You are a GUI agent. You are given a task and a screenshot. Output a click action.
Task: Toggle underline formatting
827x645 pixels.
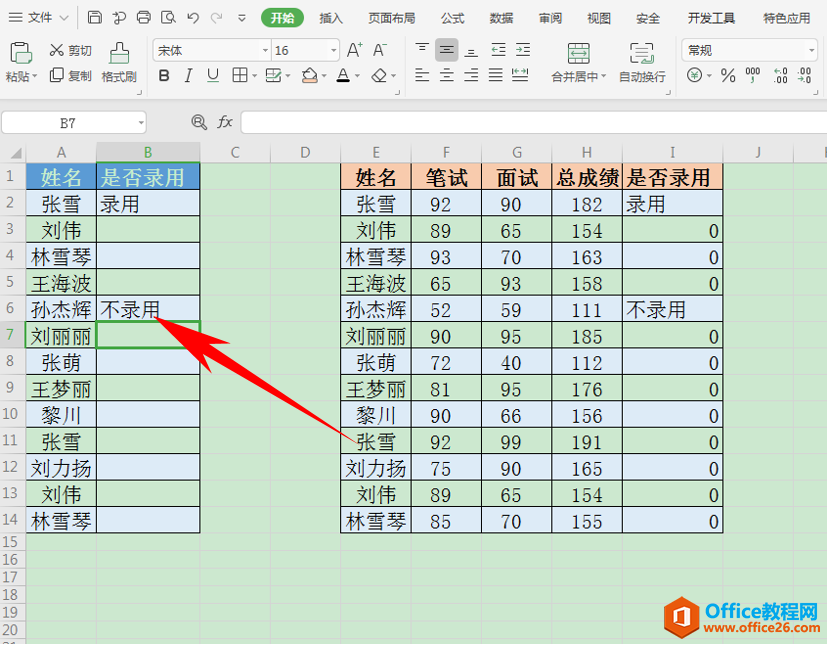click(213, 76)
